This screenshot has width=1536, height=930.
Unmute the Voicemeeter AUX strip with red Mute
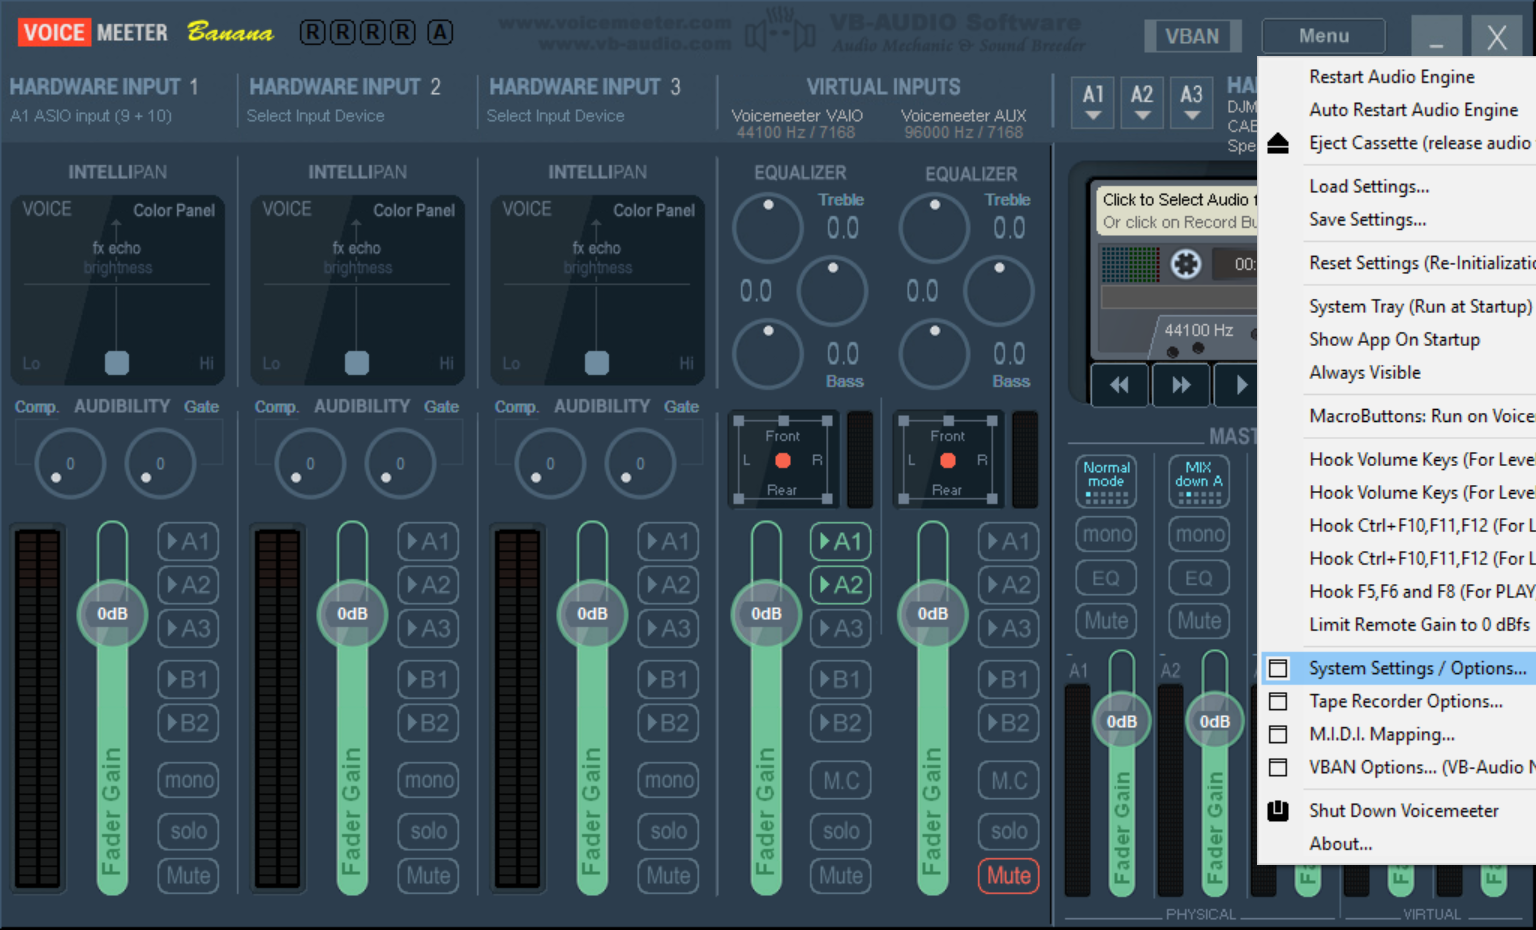click(1008, 876)
